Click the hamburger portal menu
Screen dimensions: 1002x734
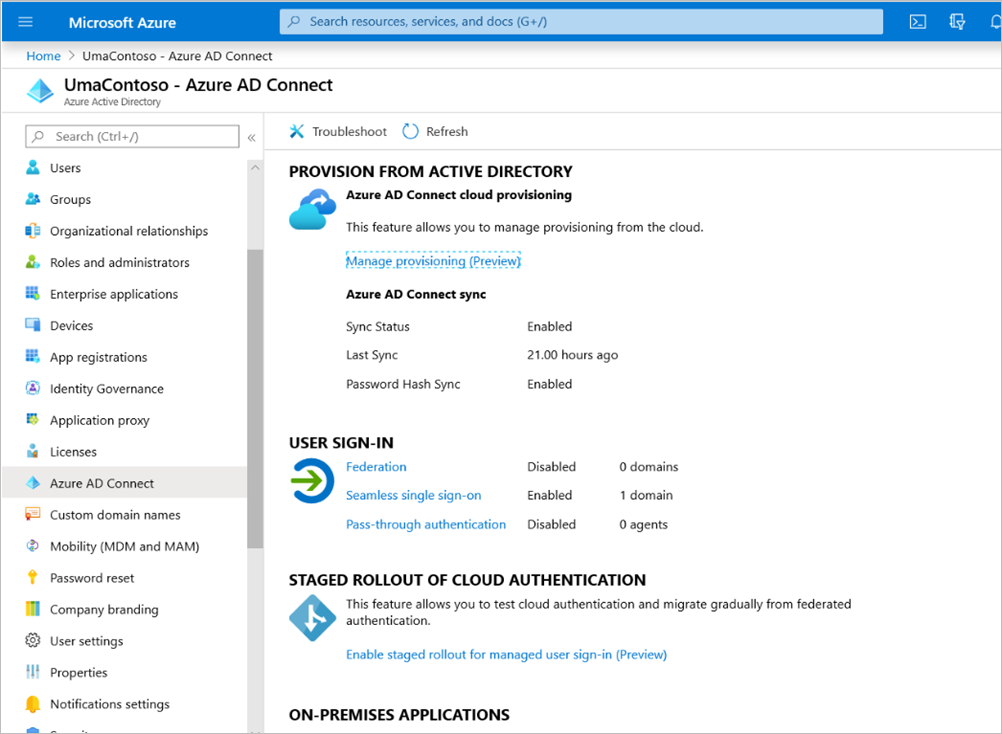[25, 21]
